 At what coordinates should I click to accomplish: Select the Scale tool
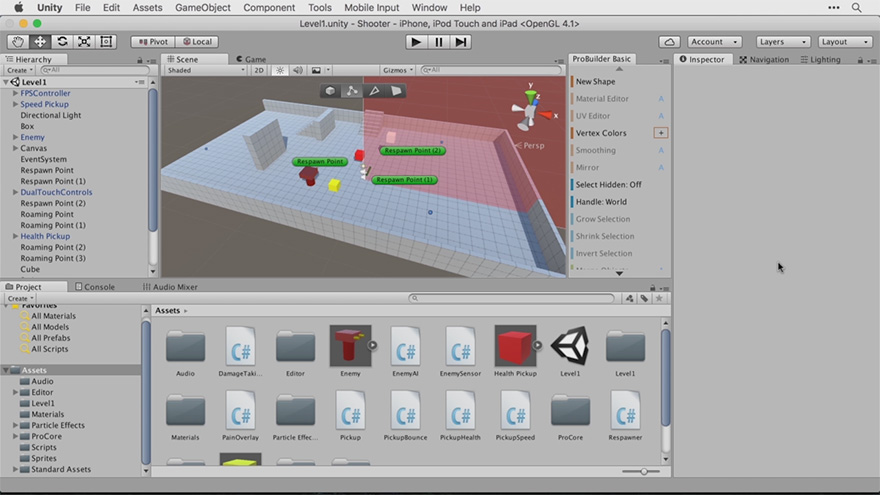84,42
